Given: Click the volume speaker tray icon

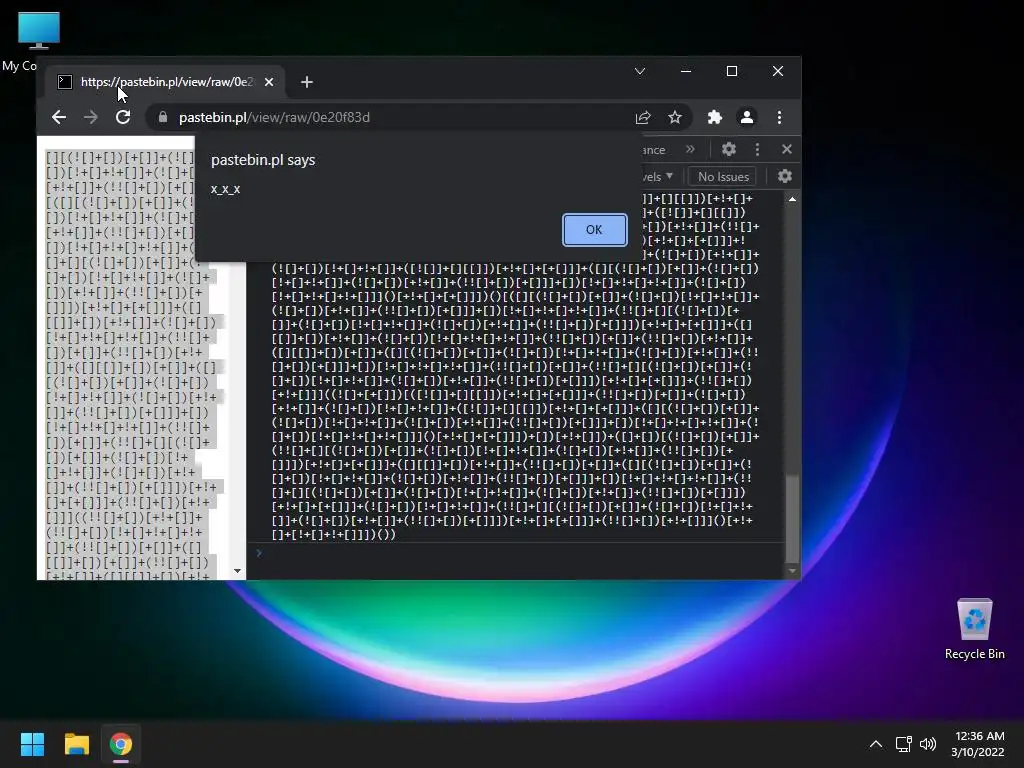Looking at the screenshot, I should [927, 744].
